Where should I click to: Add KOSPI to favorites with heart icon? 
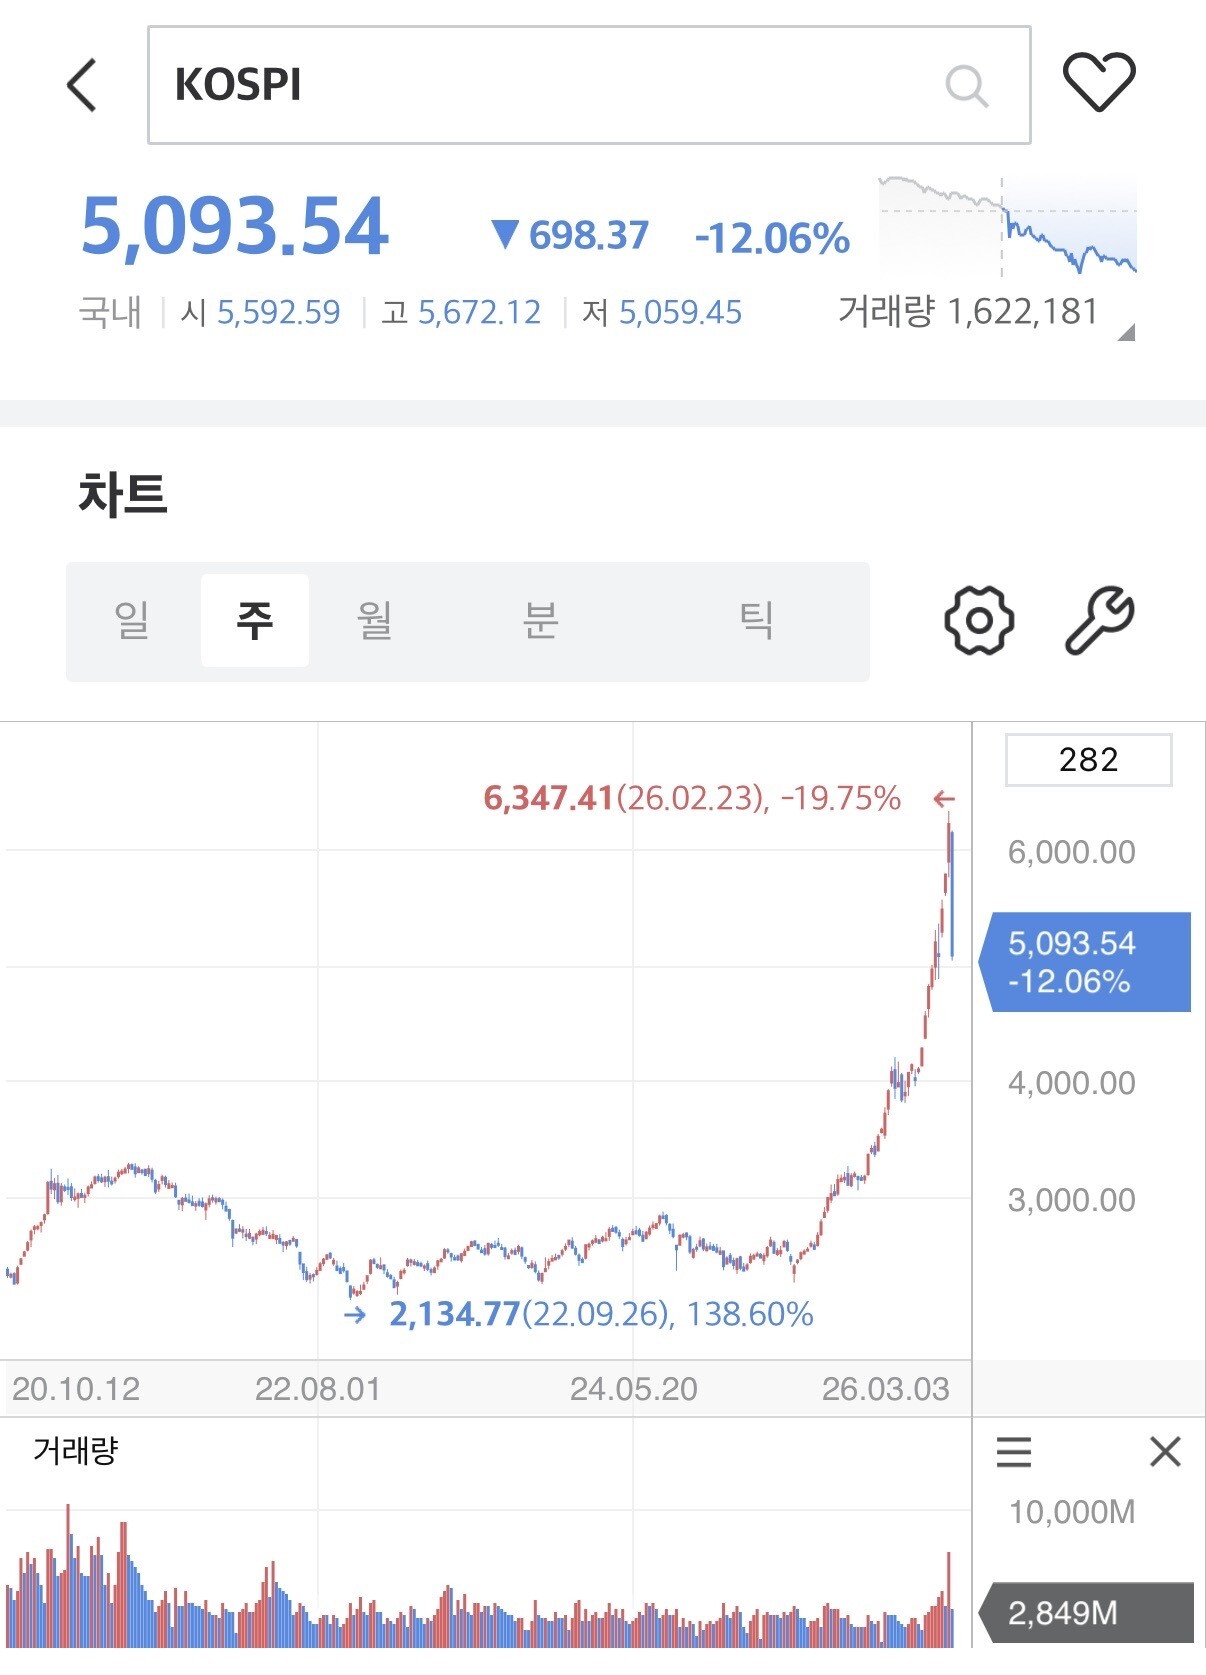click(x=1098, y=82)
